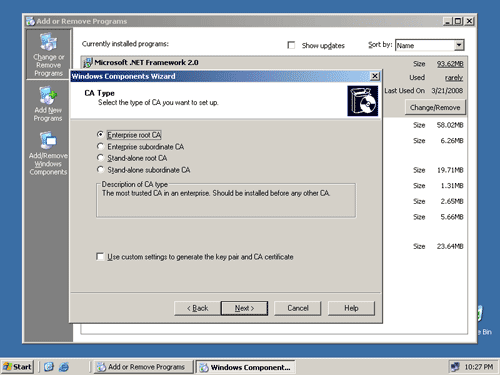500x375 pixels.
Task: Choose Enterprise subordinate CA radio button
Action: (100, 146)
